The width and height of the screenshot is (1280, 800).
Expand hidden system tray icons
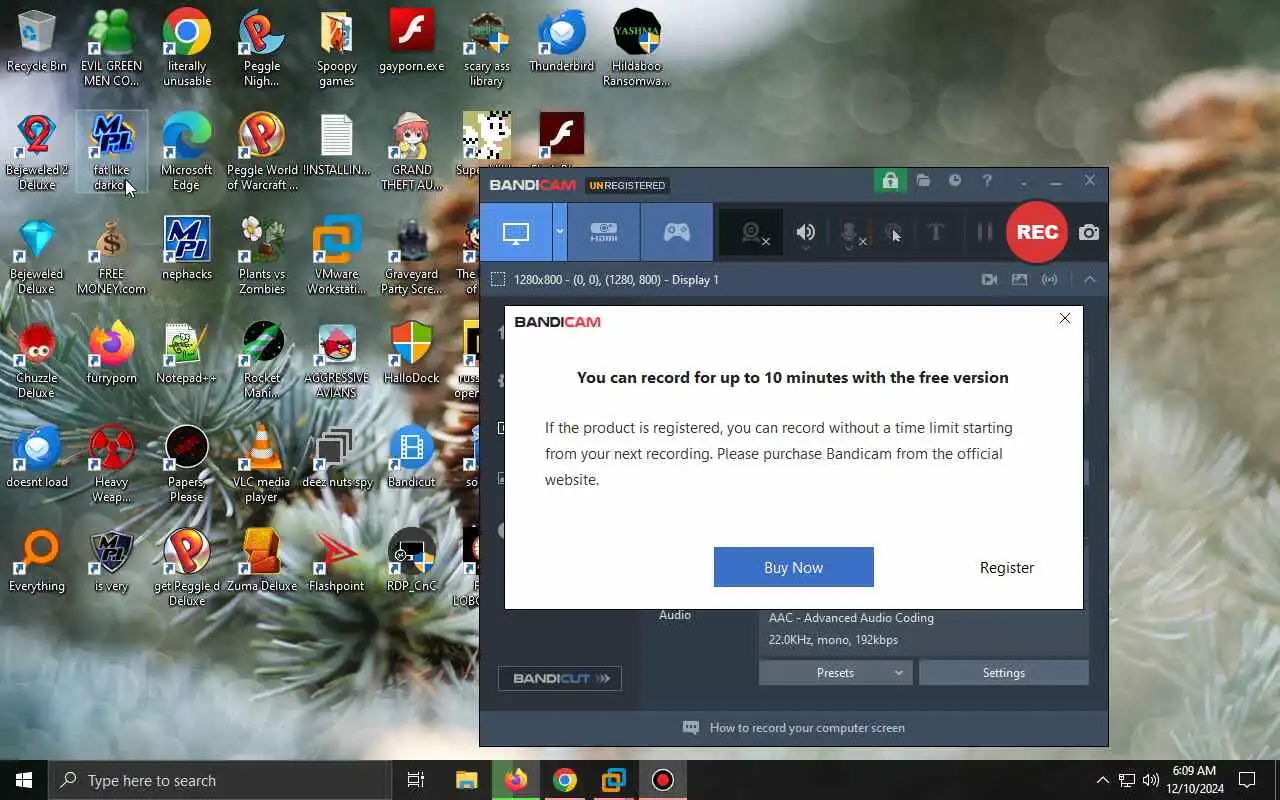(x=1102, y=780)
